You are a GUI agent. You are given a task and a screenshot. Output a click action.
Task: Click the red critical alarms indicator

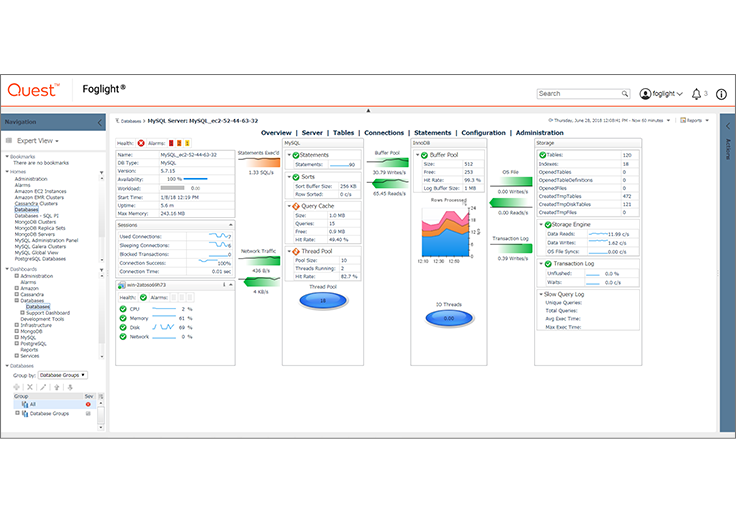171,143
